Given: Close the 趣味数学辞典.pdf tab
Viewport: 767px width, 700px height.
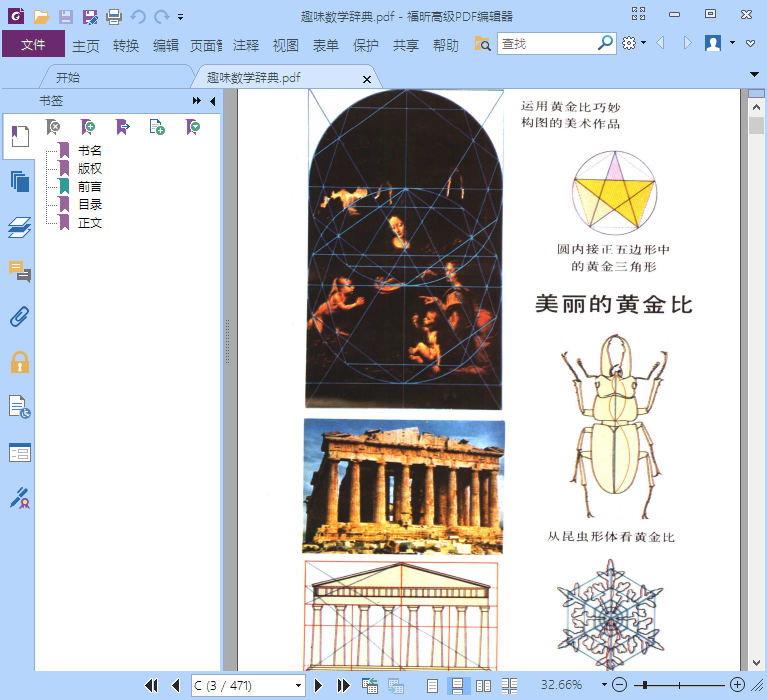Looking at the screenshot, I should tap(367, 79).
